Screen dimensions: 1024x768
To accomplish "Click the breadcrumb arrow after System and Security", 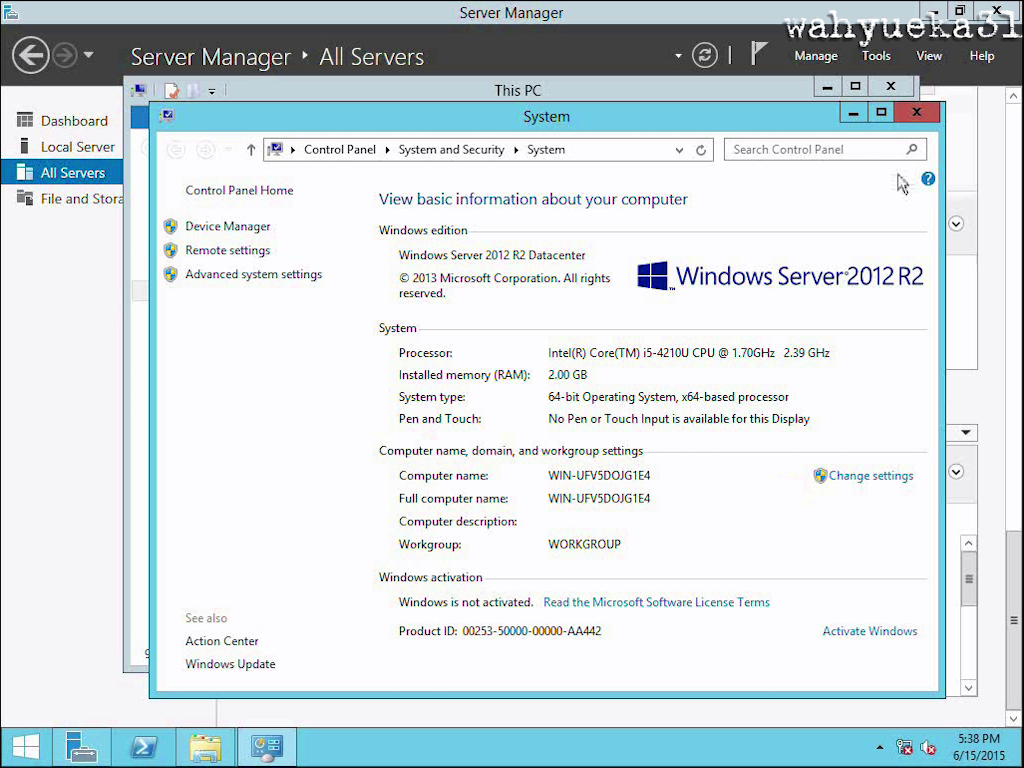I will tap(516, 150).
